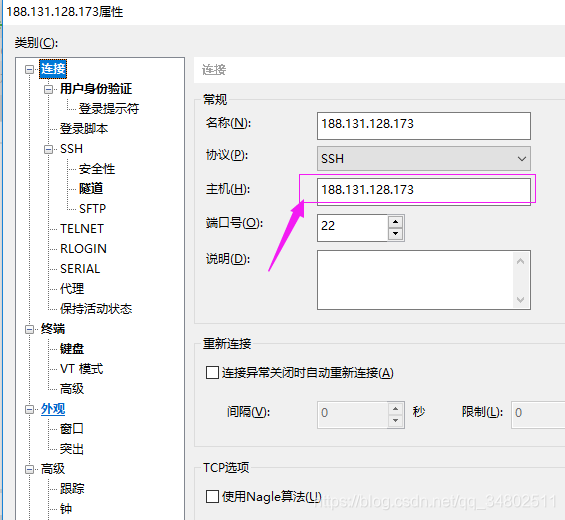565x520 pixels.
Task: Open 窗口 settings under 外观
Action: coord(72,429)
